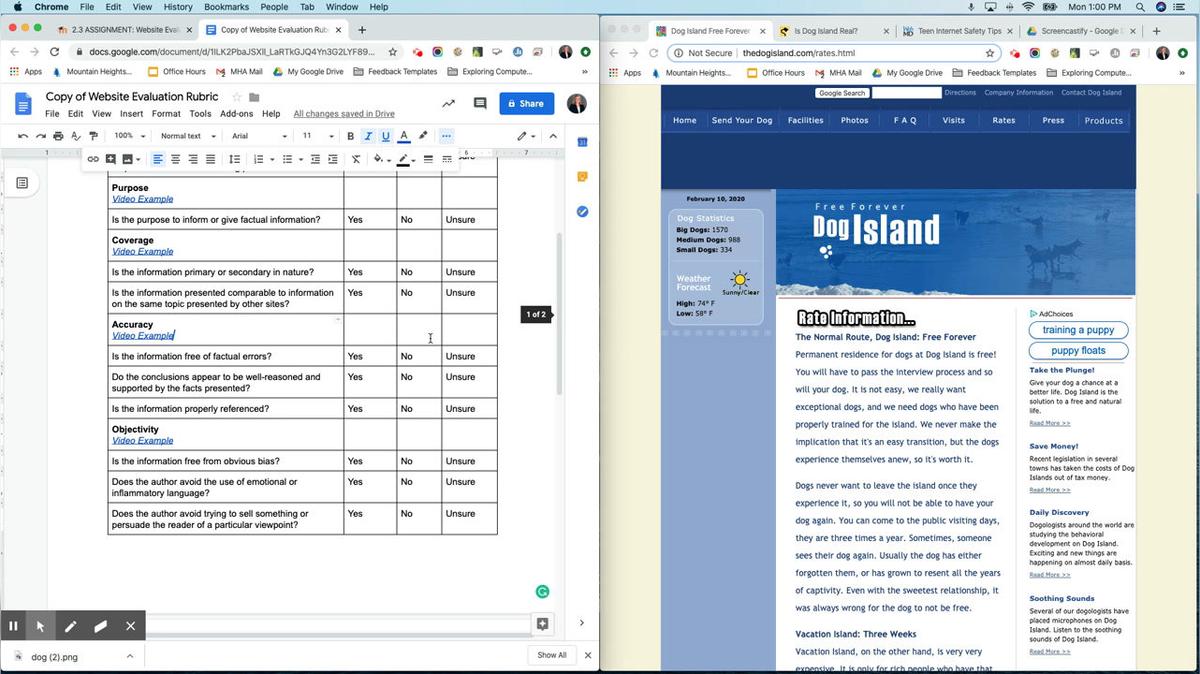Open the zoom level 100% dropdown
Image resolution: width=1200 pixels, height=674 pixels.
(x=128, y=136)
